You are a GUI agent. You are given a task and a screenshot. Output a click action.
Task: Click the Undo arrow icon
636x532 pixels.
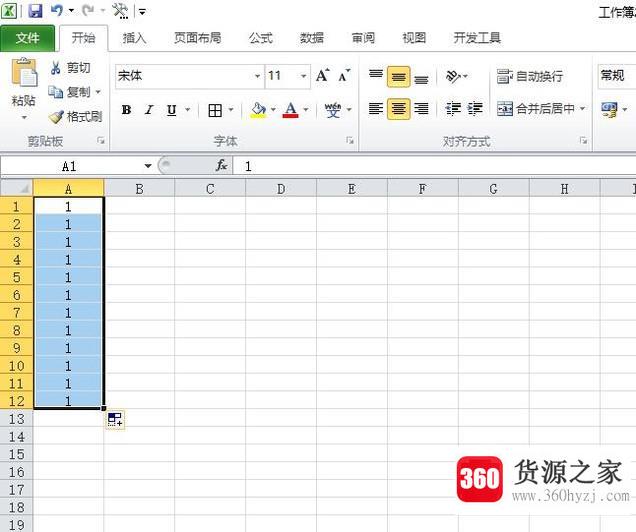coord(56,11)
